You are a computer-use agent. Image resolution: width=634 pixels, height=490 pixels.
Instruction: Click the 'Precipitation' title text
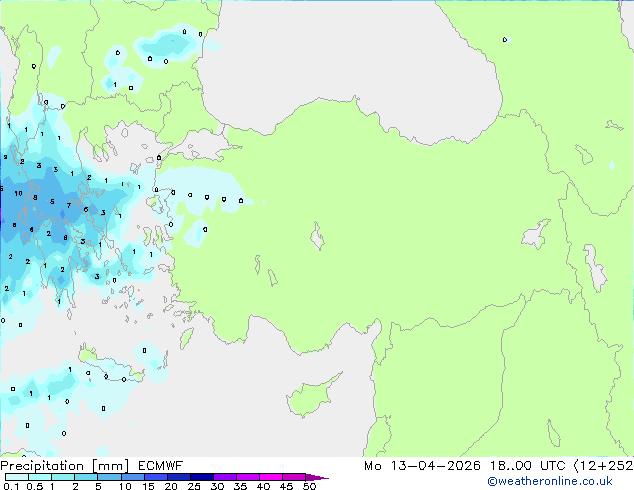click(x=42, y=466)
